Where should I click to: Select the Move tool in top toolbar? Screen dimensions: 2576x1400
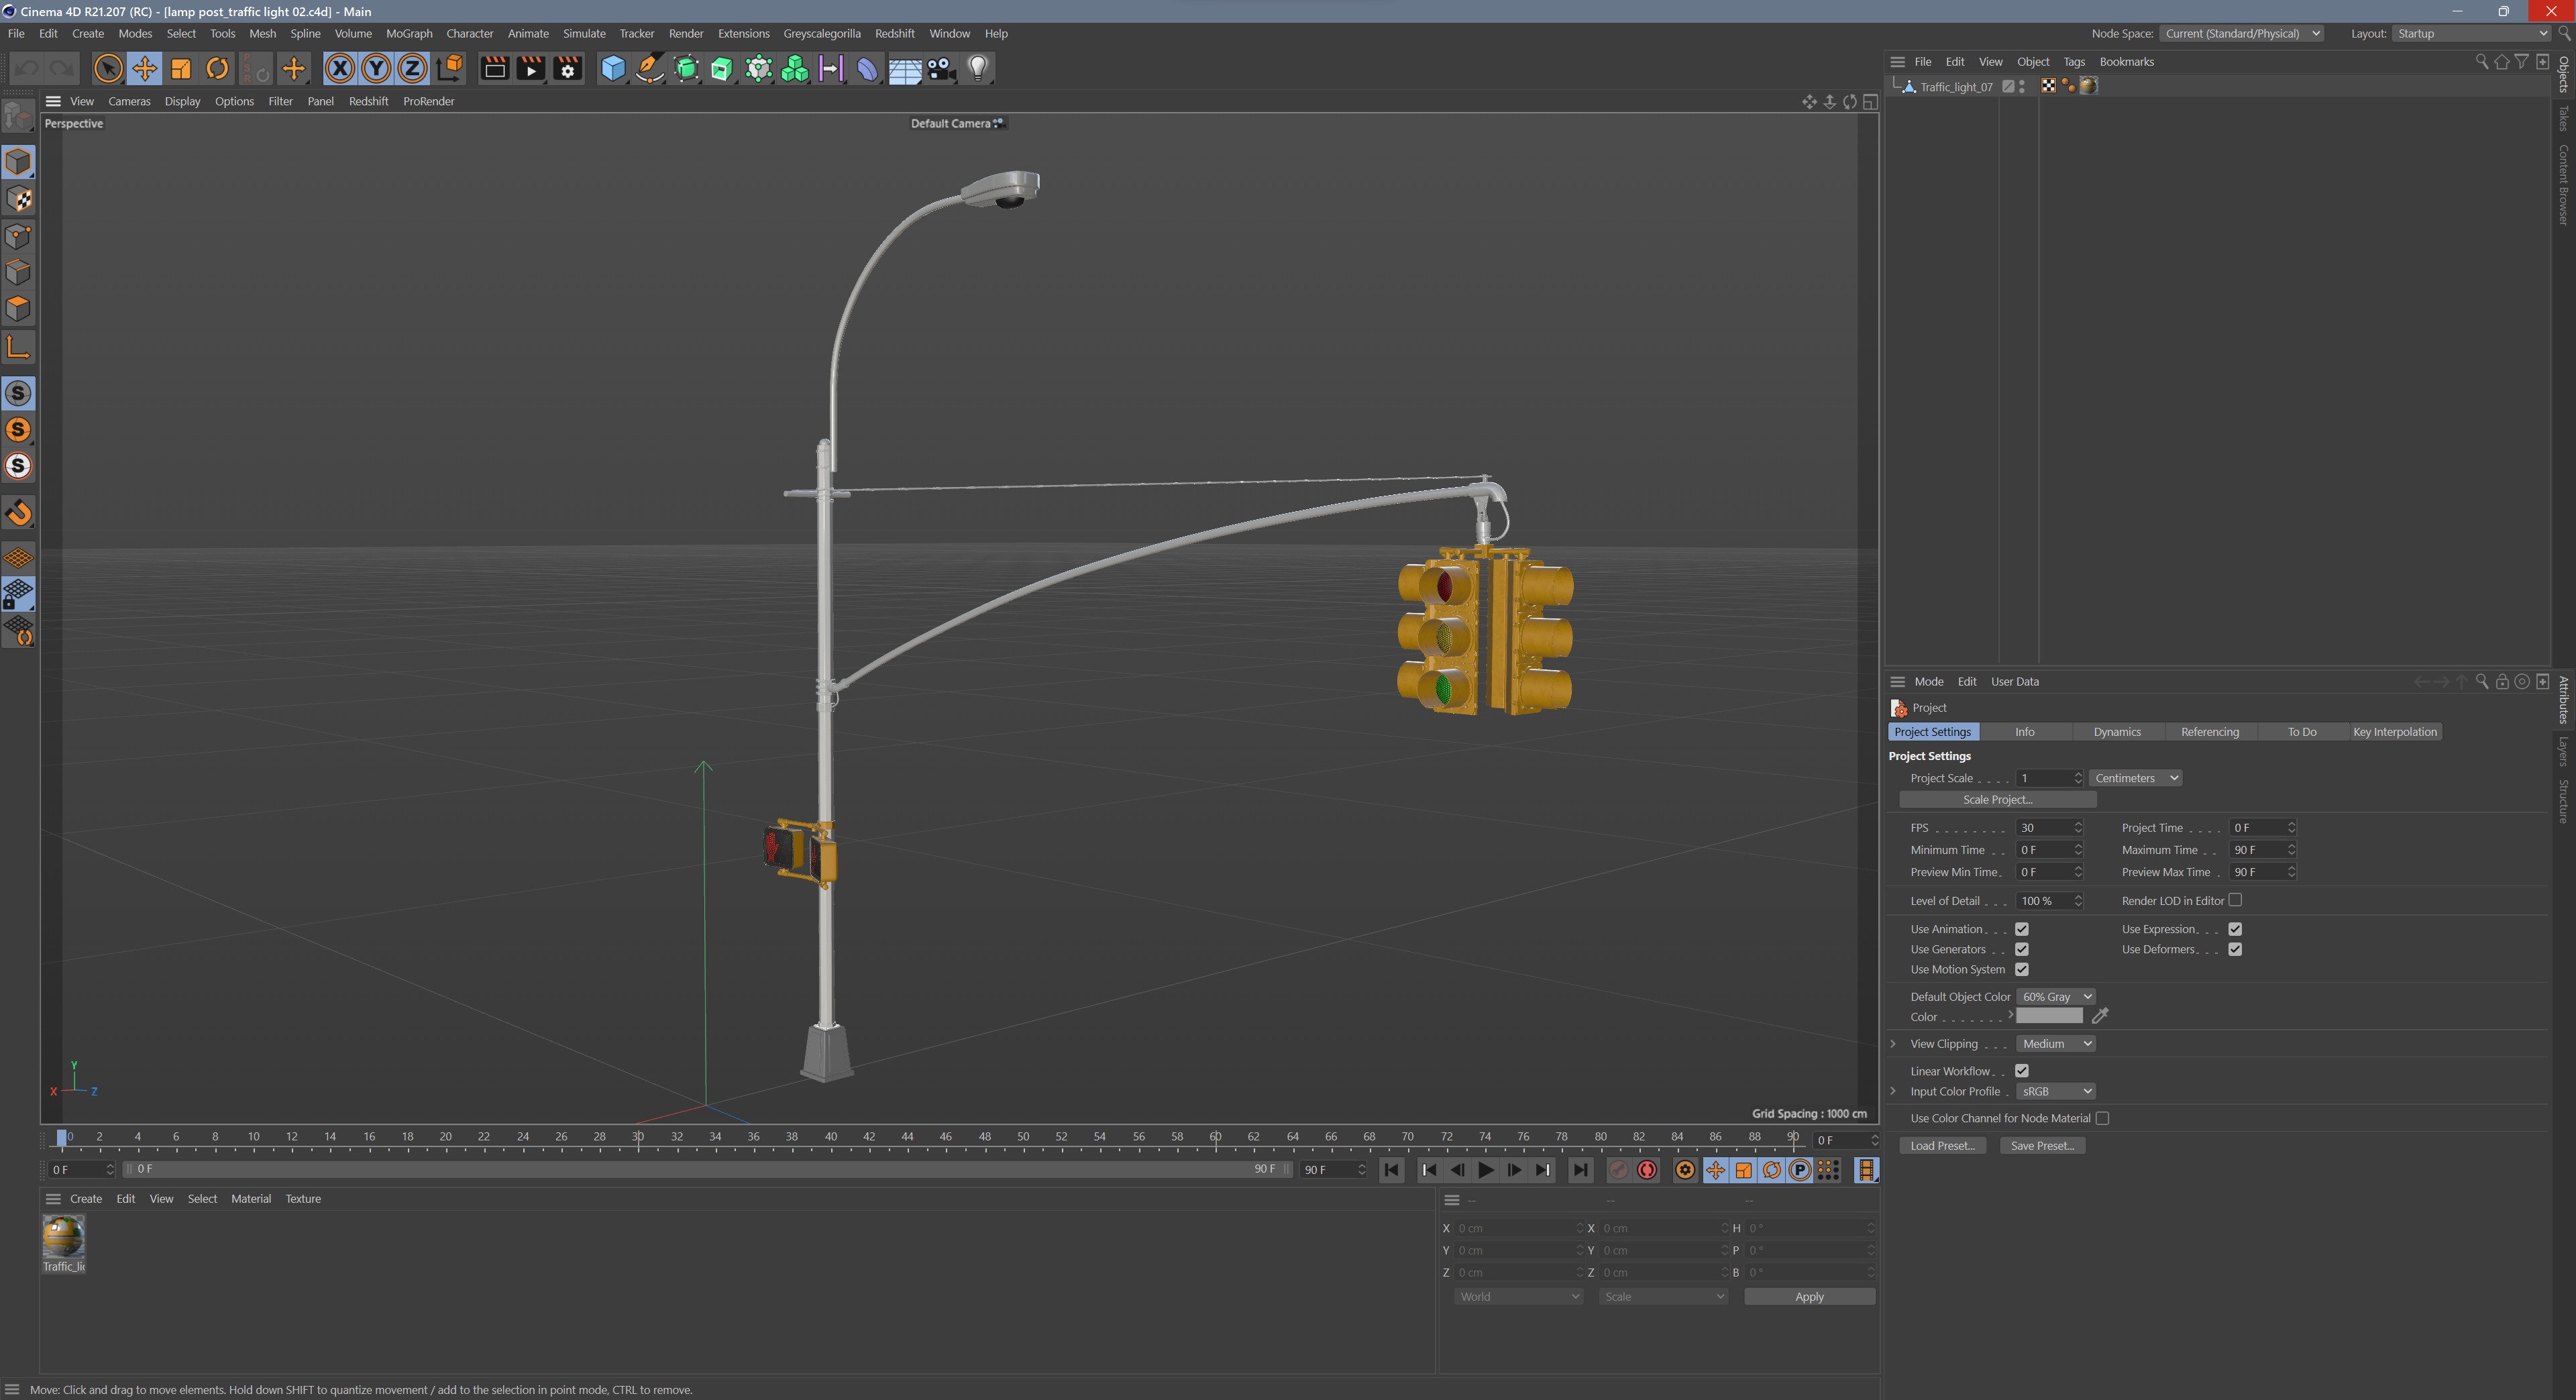point(144,68)
